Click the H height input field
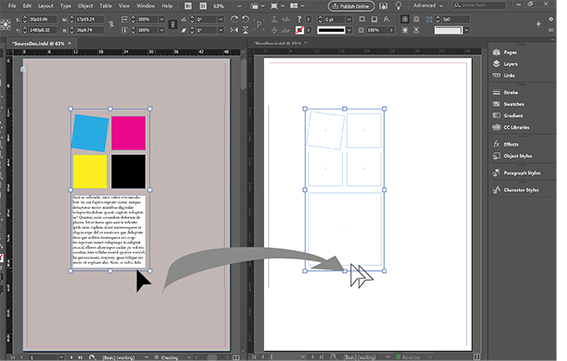Viewport: 567px width, 361px height. [90, 30]
